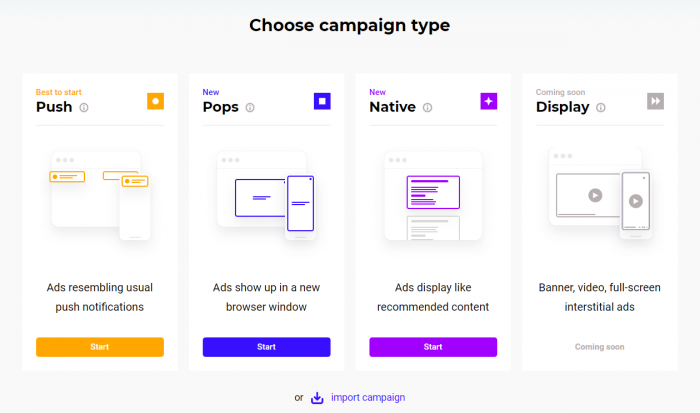This screenshot has width=700, height=413.
Task: Click the blue Pops square icon
Action: click(322, 101)
